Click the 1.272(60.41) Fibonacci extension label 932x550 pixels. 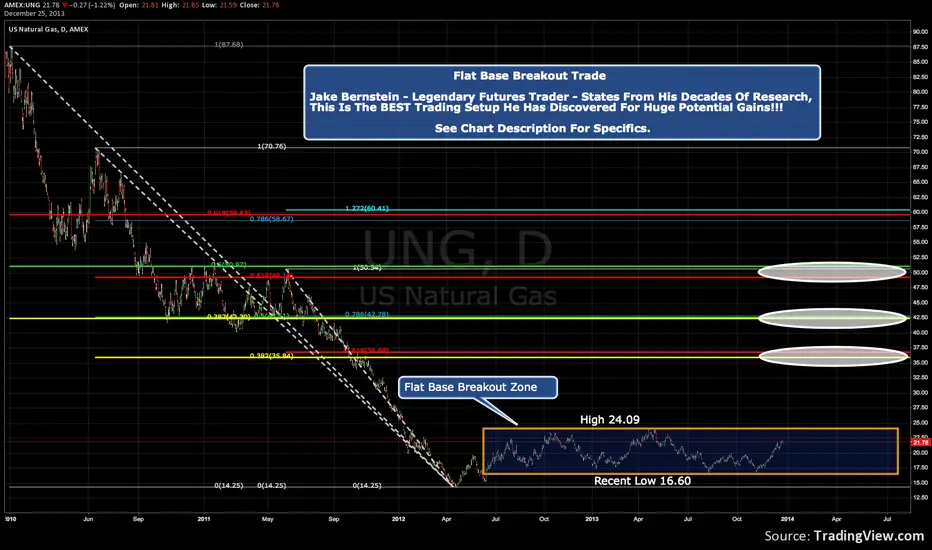[x=367, y=208]
